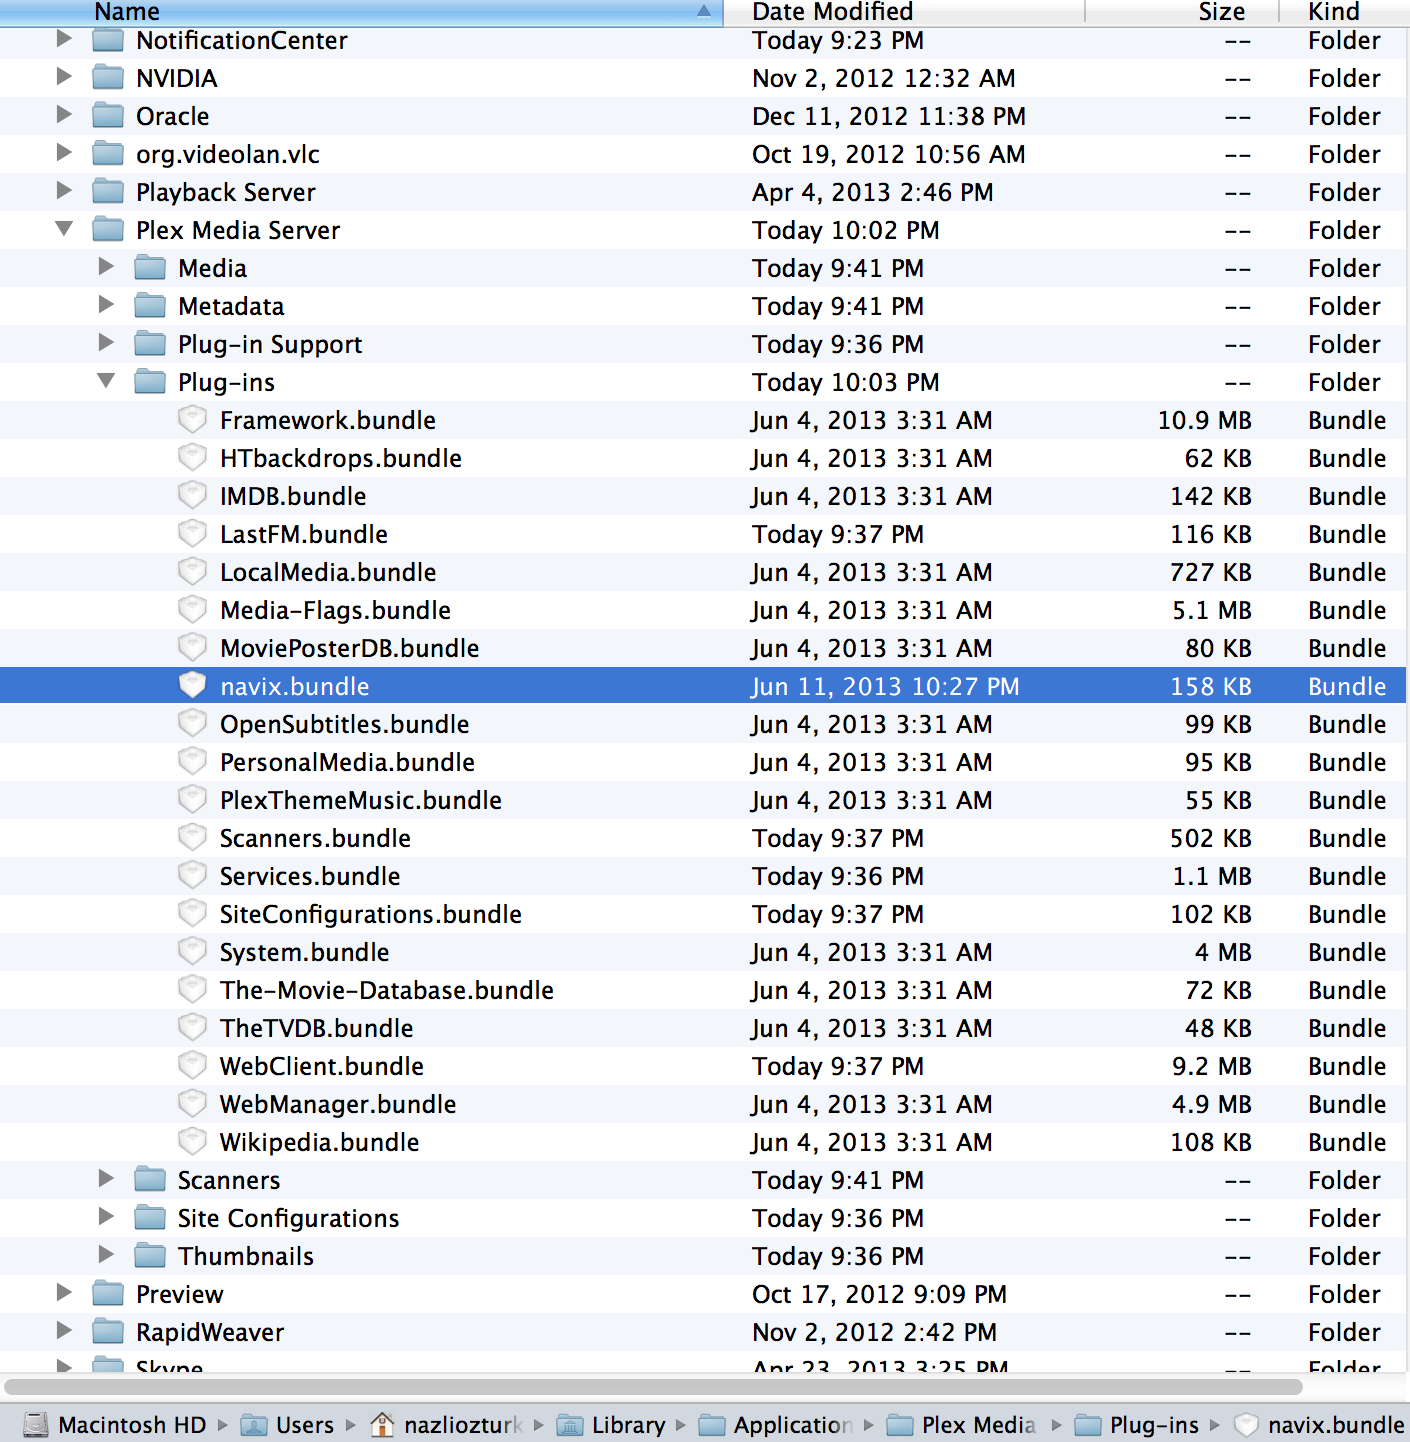Click the Wikipedia.bundle icon
This screenshot has height=1442, width=1410.
tap(192, 1142)
